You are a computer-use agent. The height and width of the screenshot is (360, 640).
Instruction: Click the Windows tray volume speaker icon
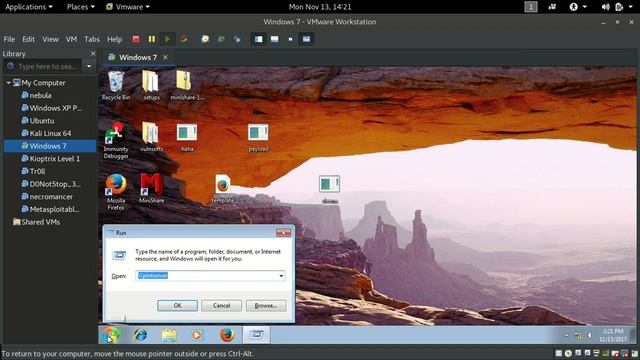click(589, 336)
